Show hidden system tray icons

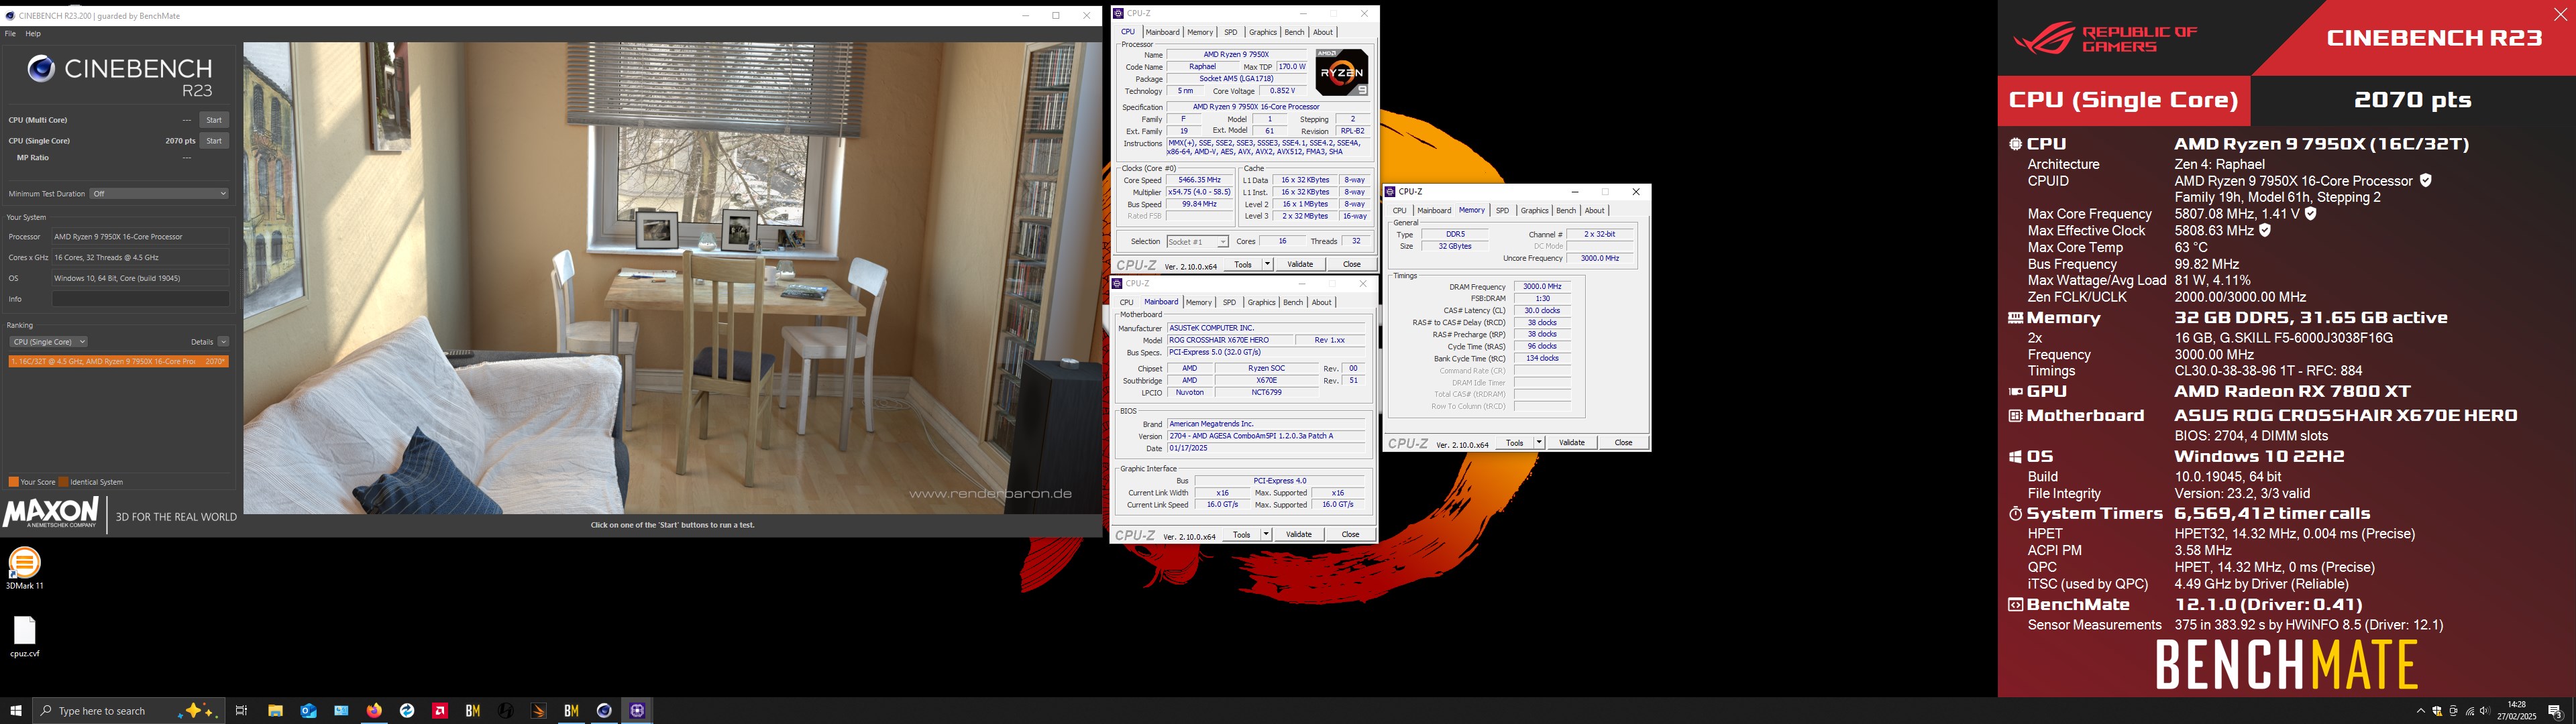tap(2420, 711)
